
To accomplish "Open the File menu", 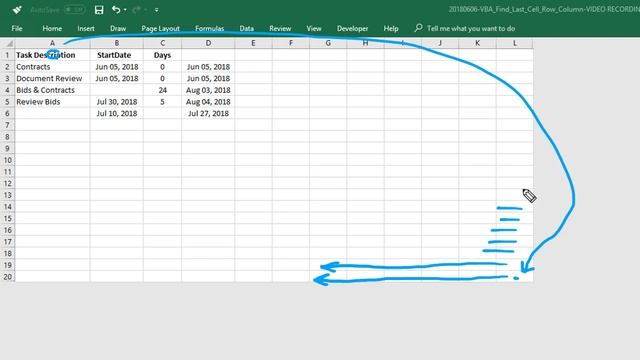I will [x=17, y=28].
